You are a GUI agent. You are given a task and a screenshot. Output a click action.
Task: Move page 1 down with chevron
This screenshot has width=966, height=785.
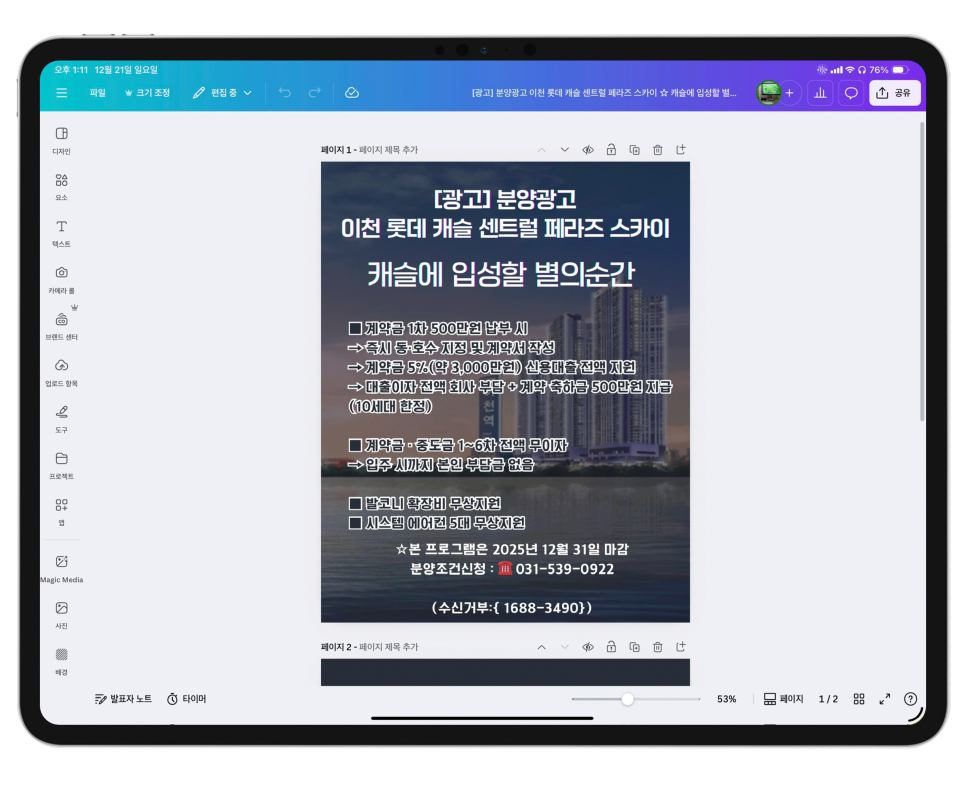(564, 150)
